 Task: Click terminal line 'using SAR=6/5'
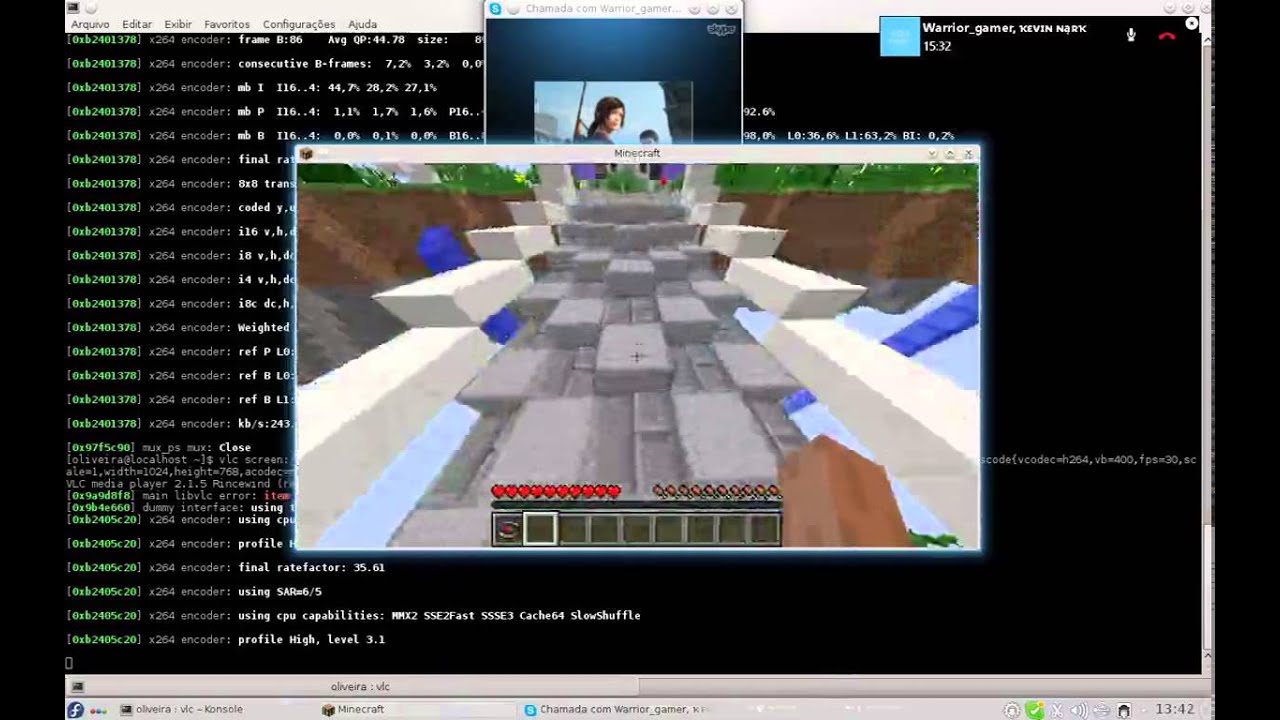tap(279, 591)
